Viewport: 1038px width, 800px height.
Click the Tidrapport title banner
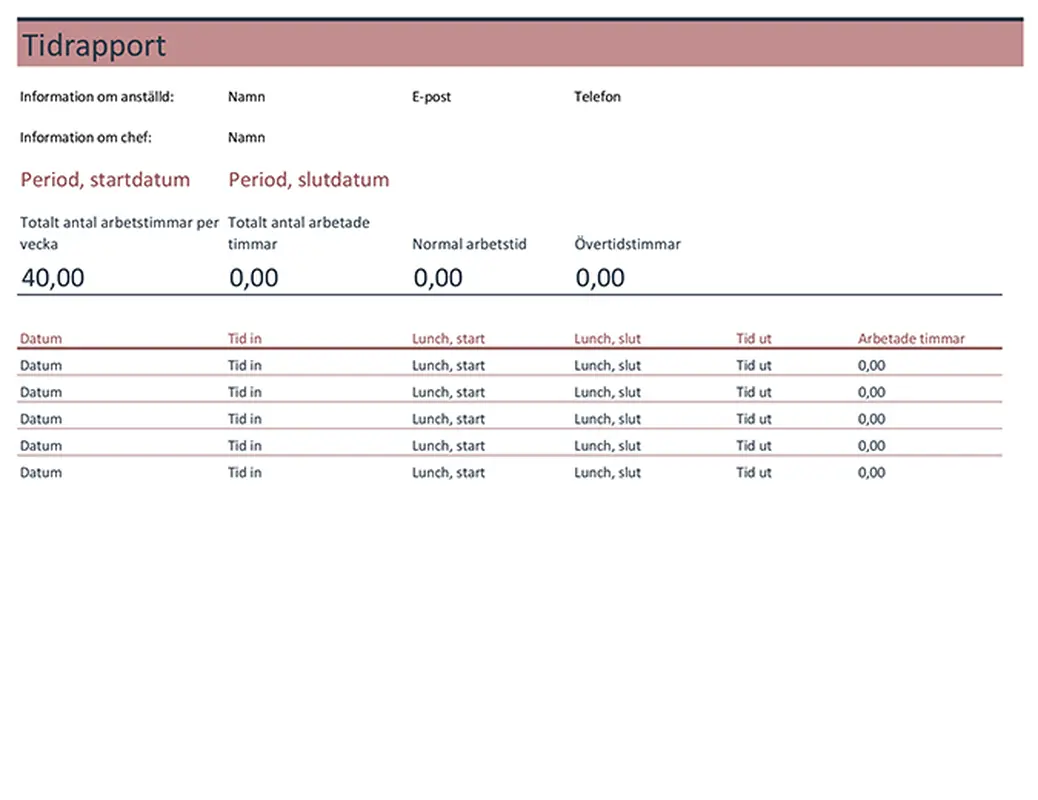[x=519, y=45]
